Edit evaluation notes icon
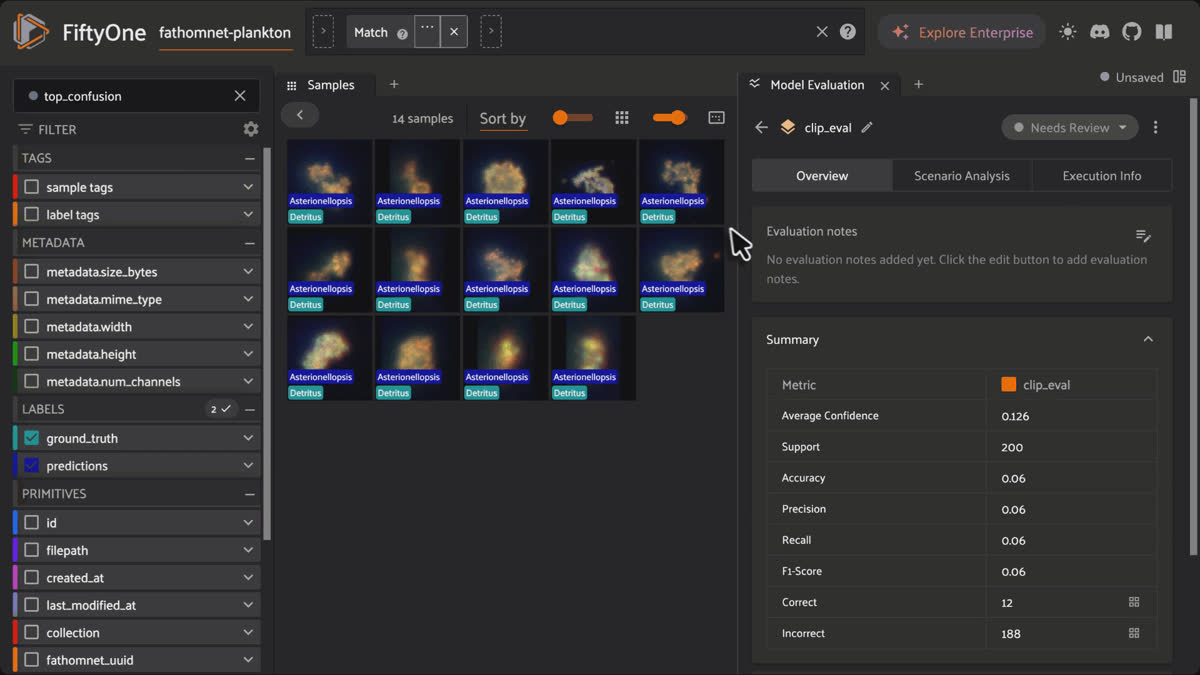Viewport: 1200px width, 675px height. tap(1144, 236)
